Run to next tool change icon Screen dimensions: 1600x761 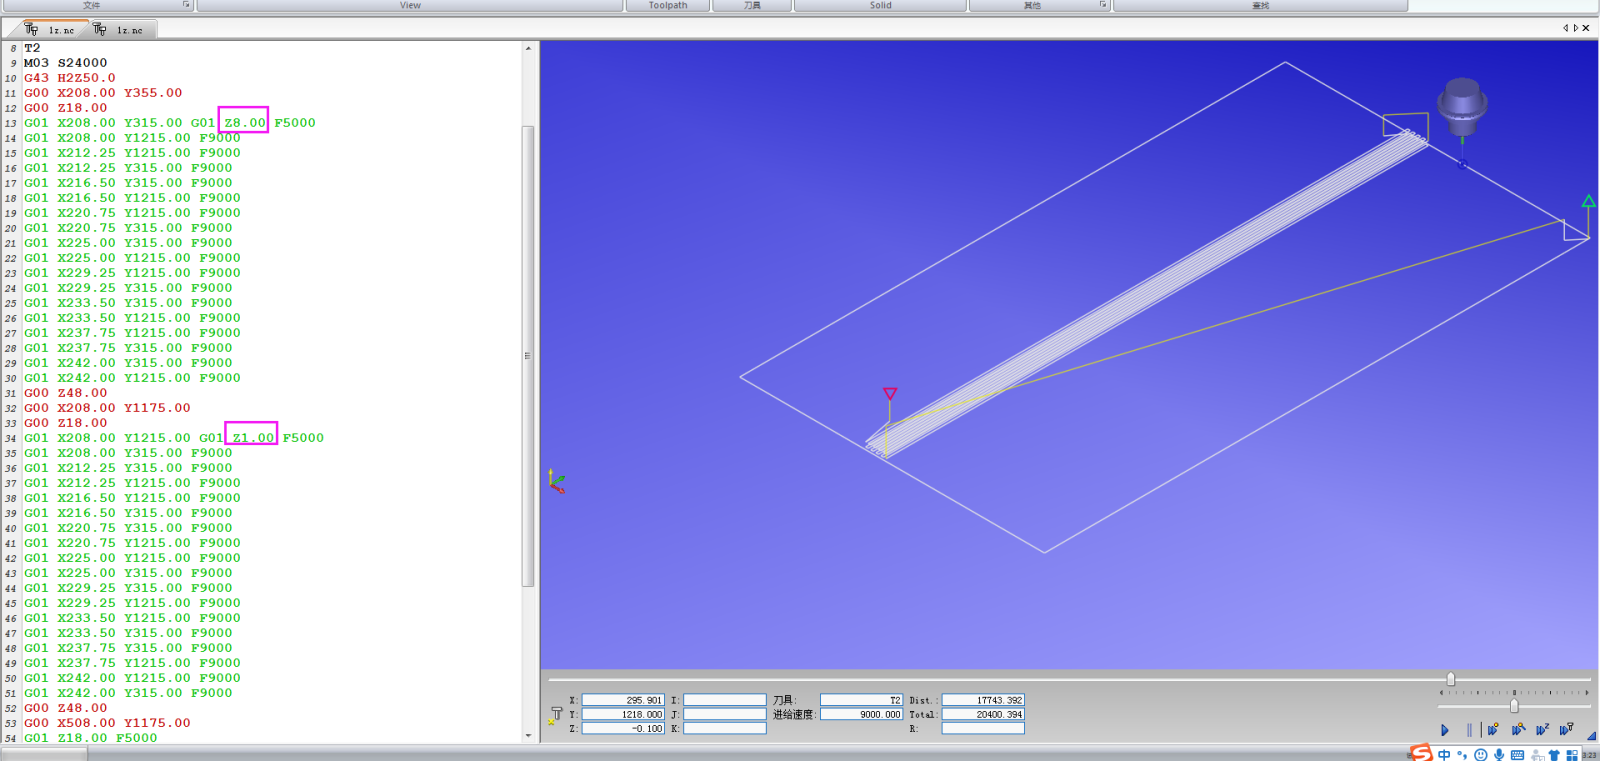tap(1566, 730)
